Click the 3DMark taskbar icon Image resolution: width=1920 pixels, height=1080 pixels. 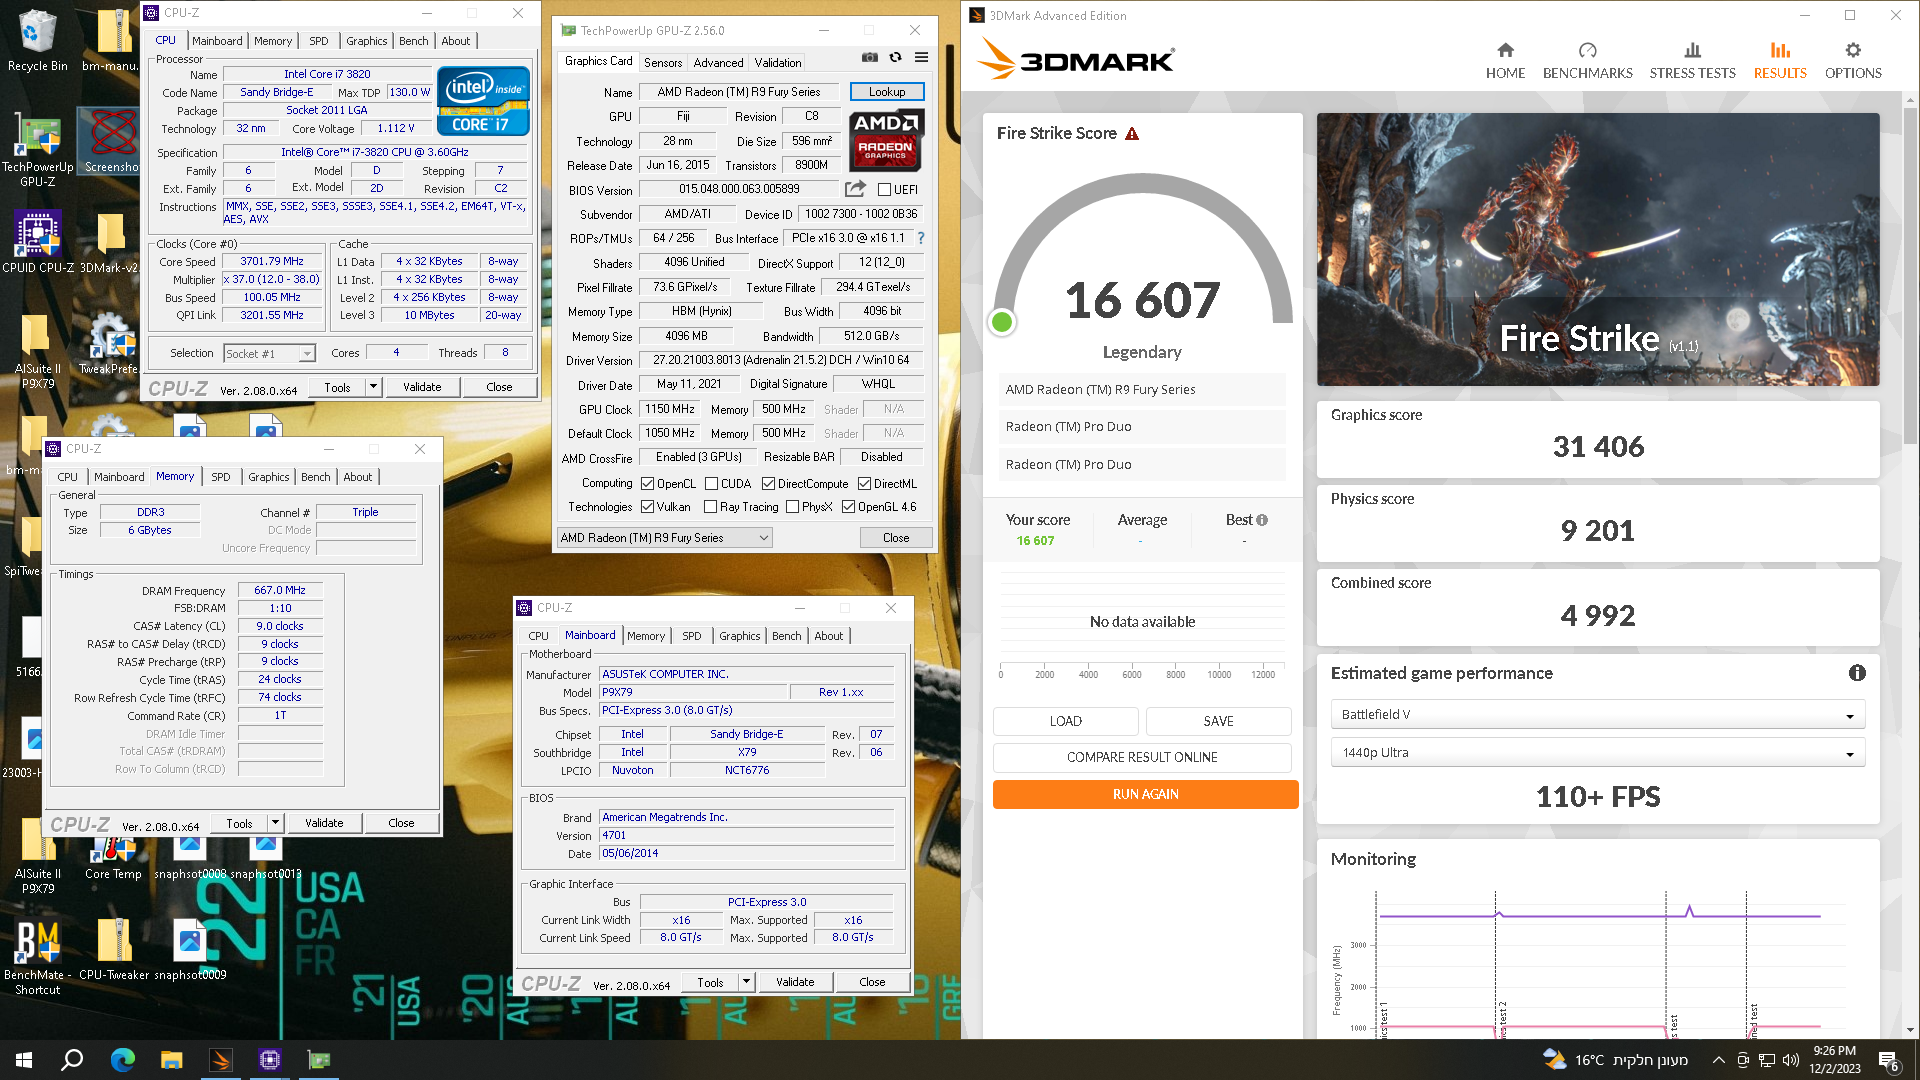tap(221, 1060)
